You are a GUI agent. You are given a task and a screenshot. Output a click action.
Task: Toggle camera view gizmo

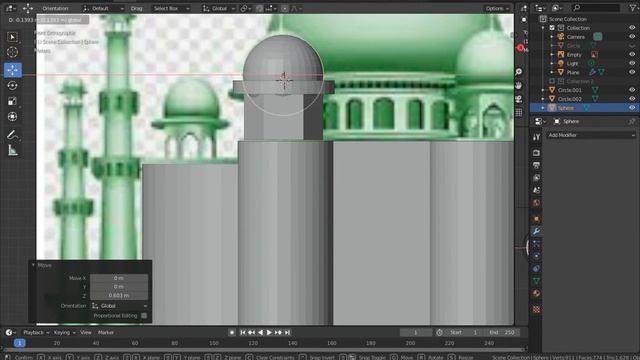(519, 99)
